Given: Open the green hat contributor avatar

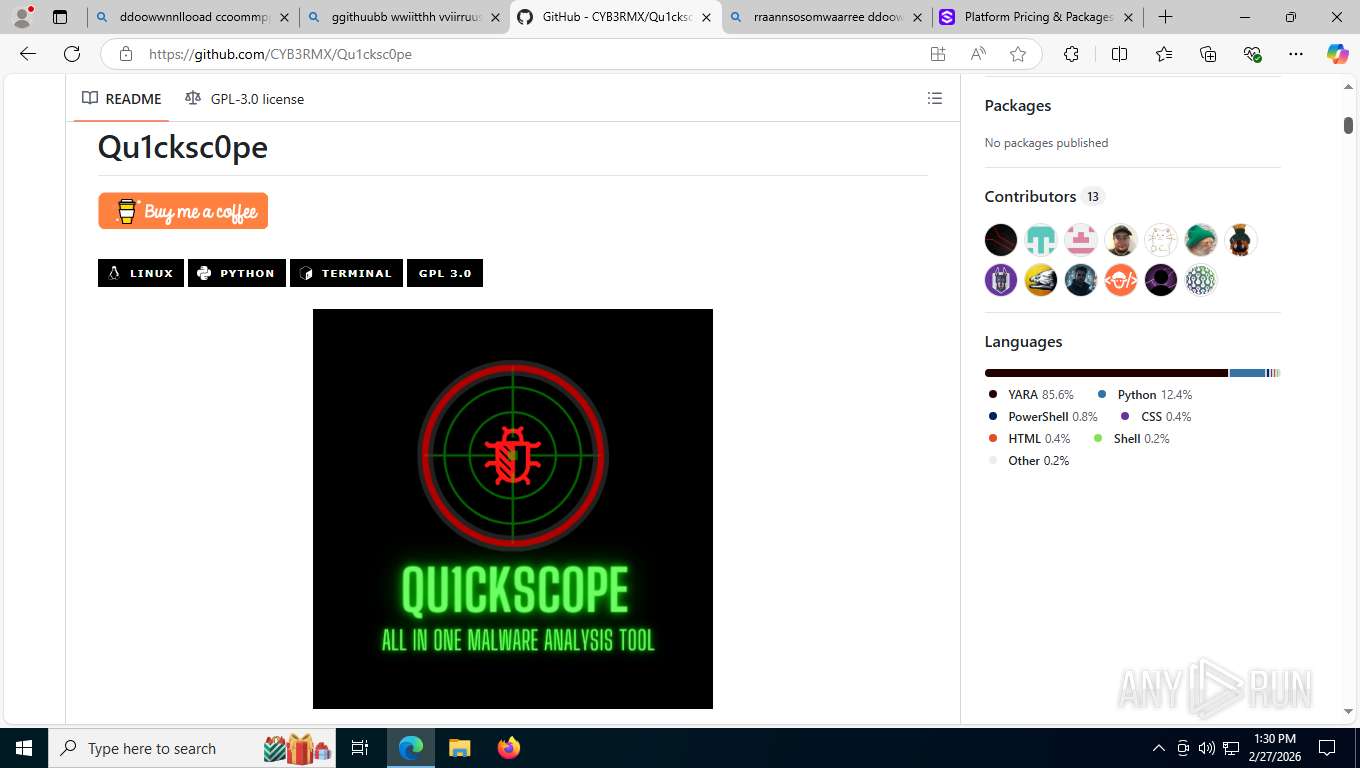Looking at the screenshot, I should [x=1201, y=240].
